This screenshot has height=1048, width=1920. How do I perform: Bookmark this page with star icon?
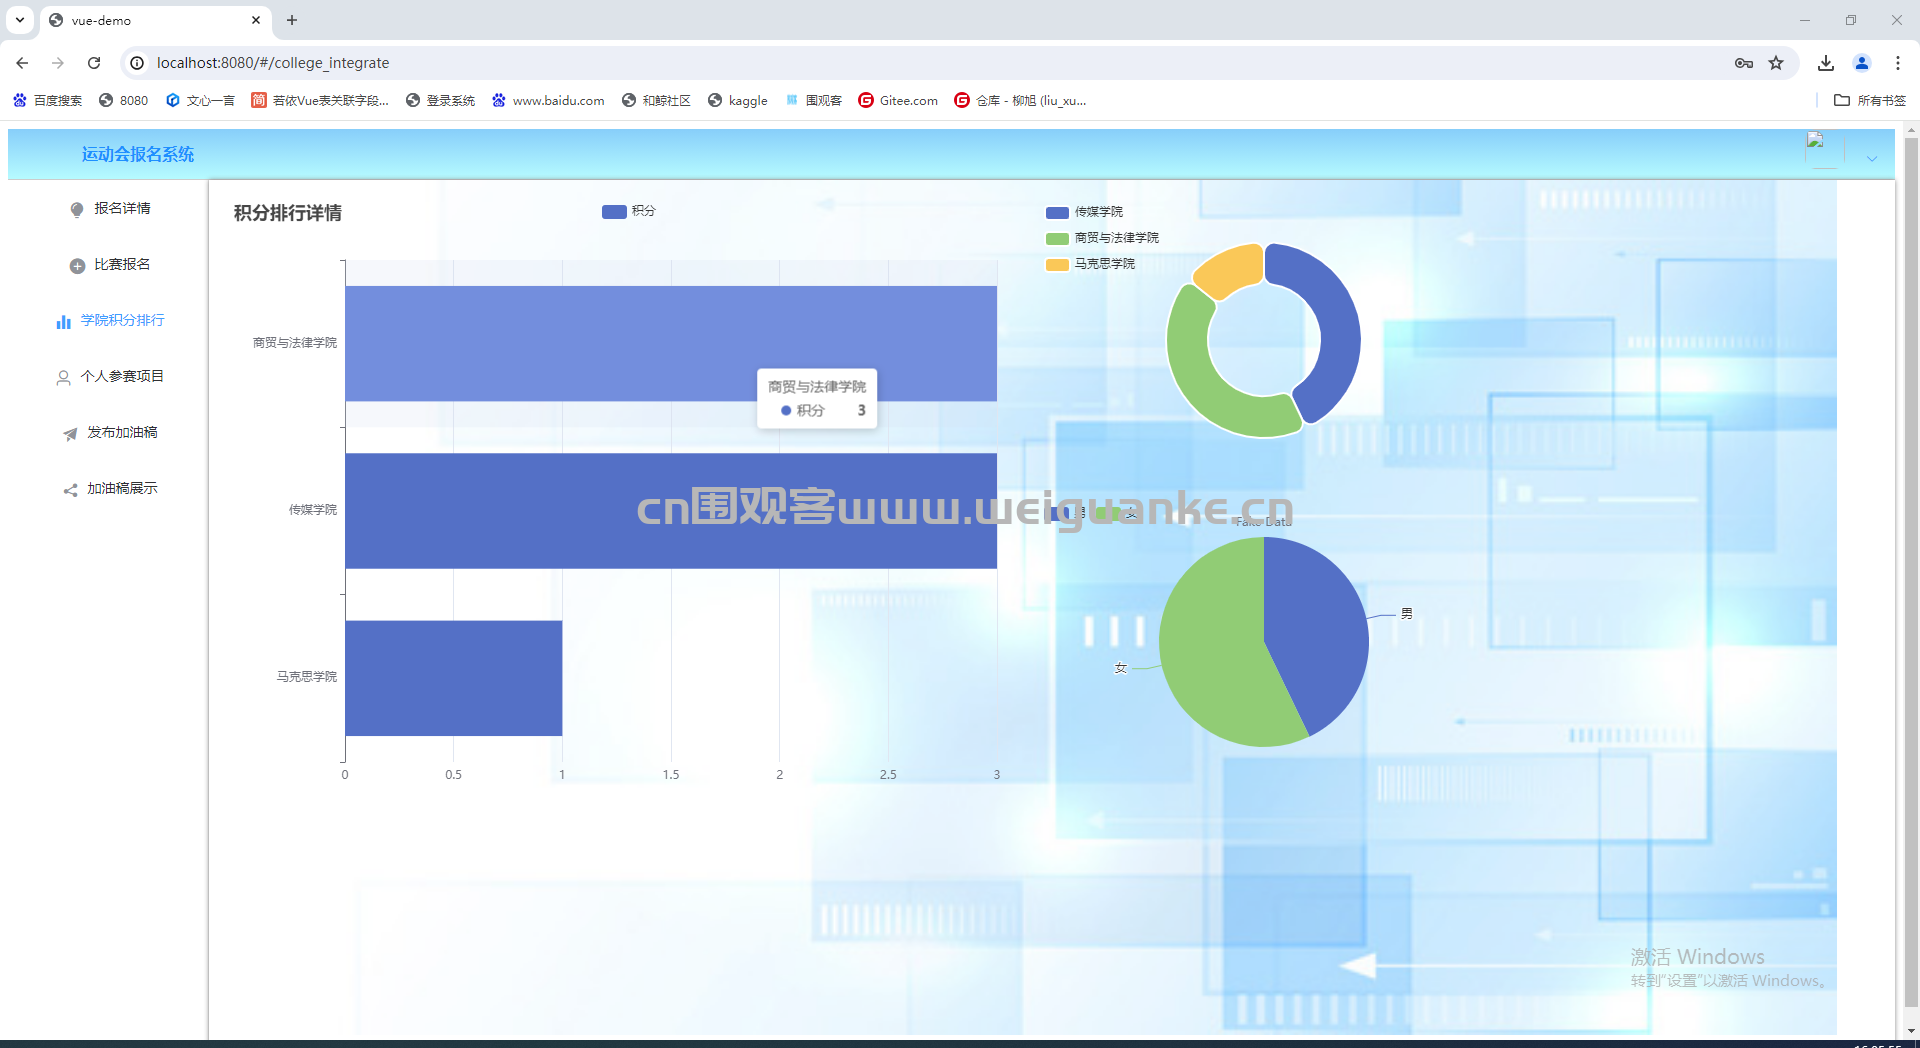[x=1776, y=63]
